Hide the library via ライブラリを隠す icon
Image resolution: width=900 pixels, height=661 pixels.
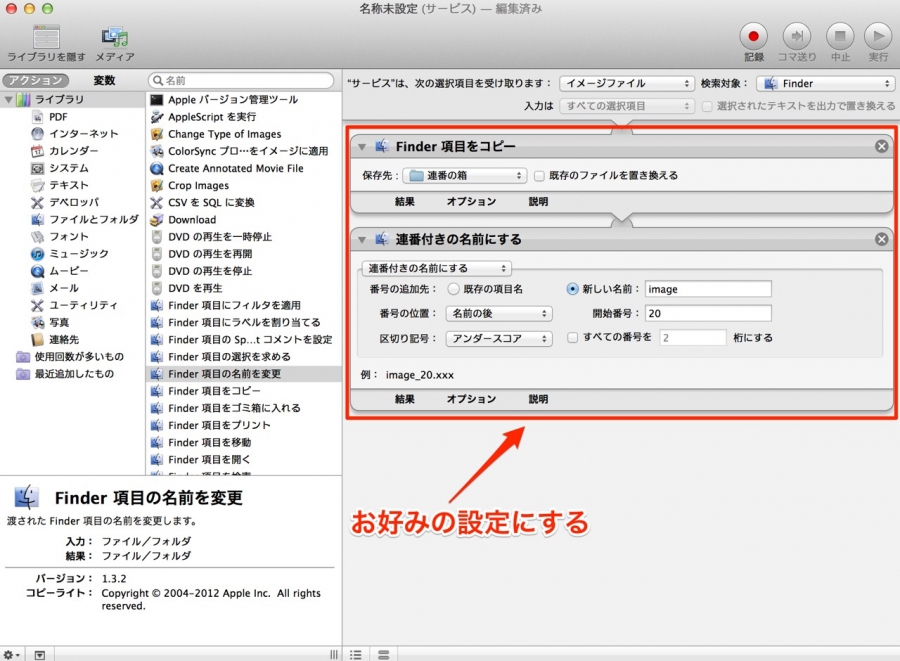tap(46, 37)
